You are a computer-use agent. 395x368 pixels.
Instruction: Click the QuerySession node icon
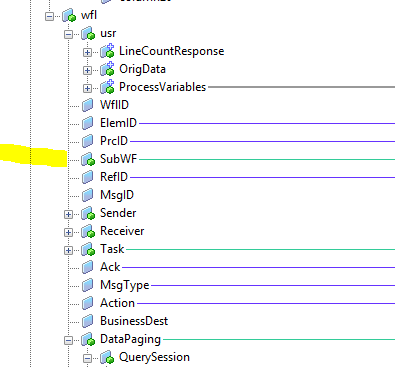point(107,357)
